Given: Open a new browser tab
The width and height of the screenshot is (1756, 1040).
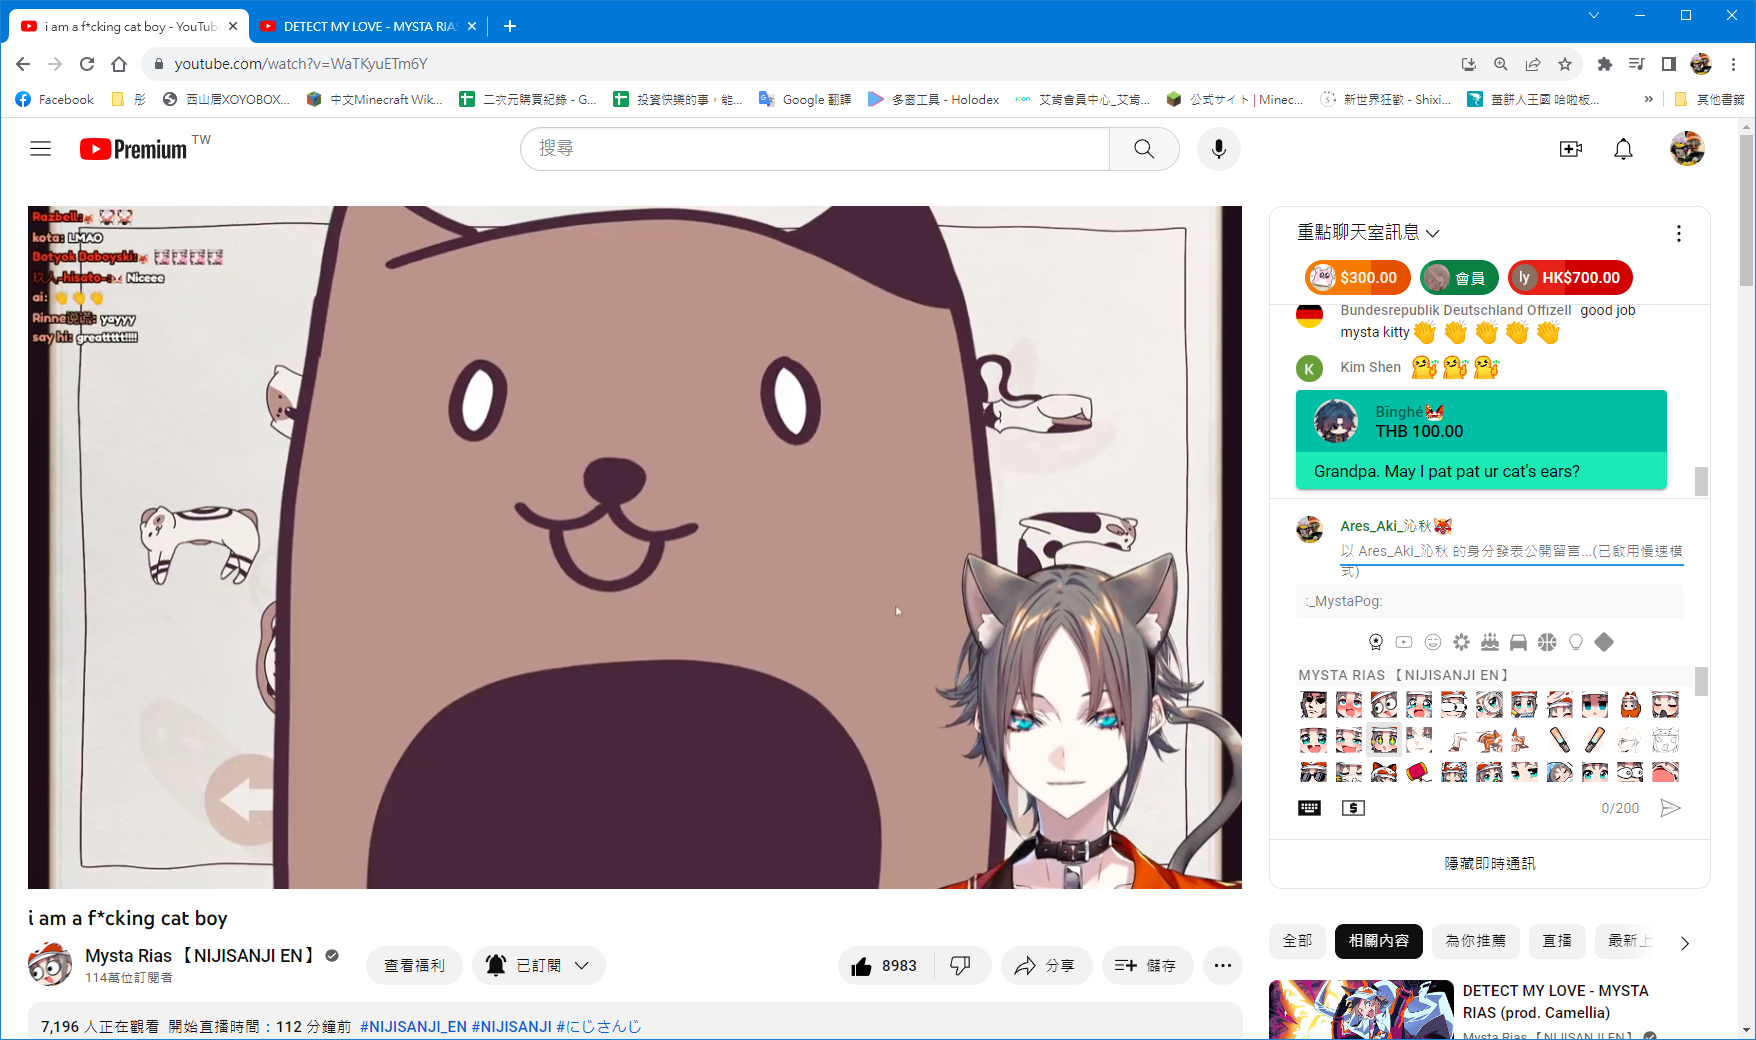Looking at the screenshot, I should [509, 26].
